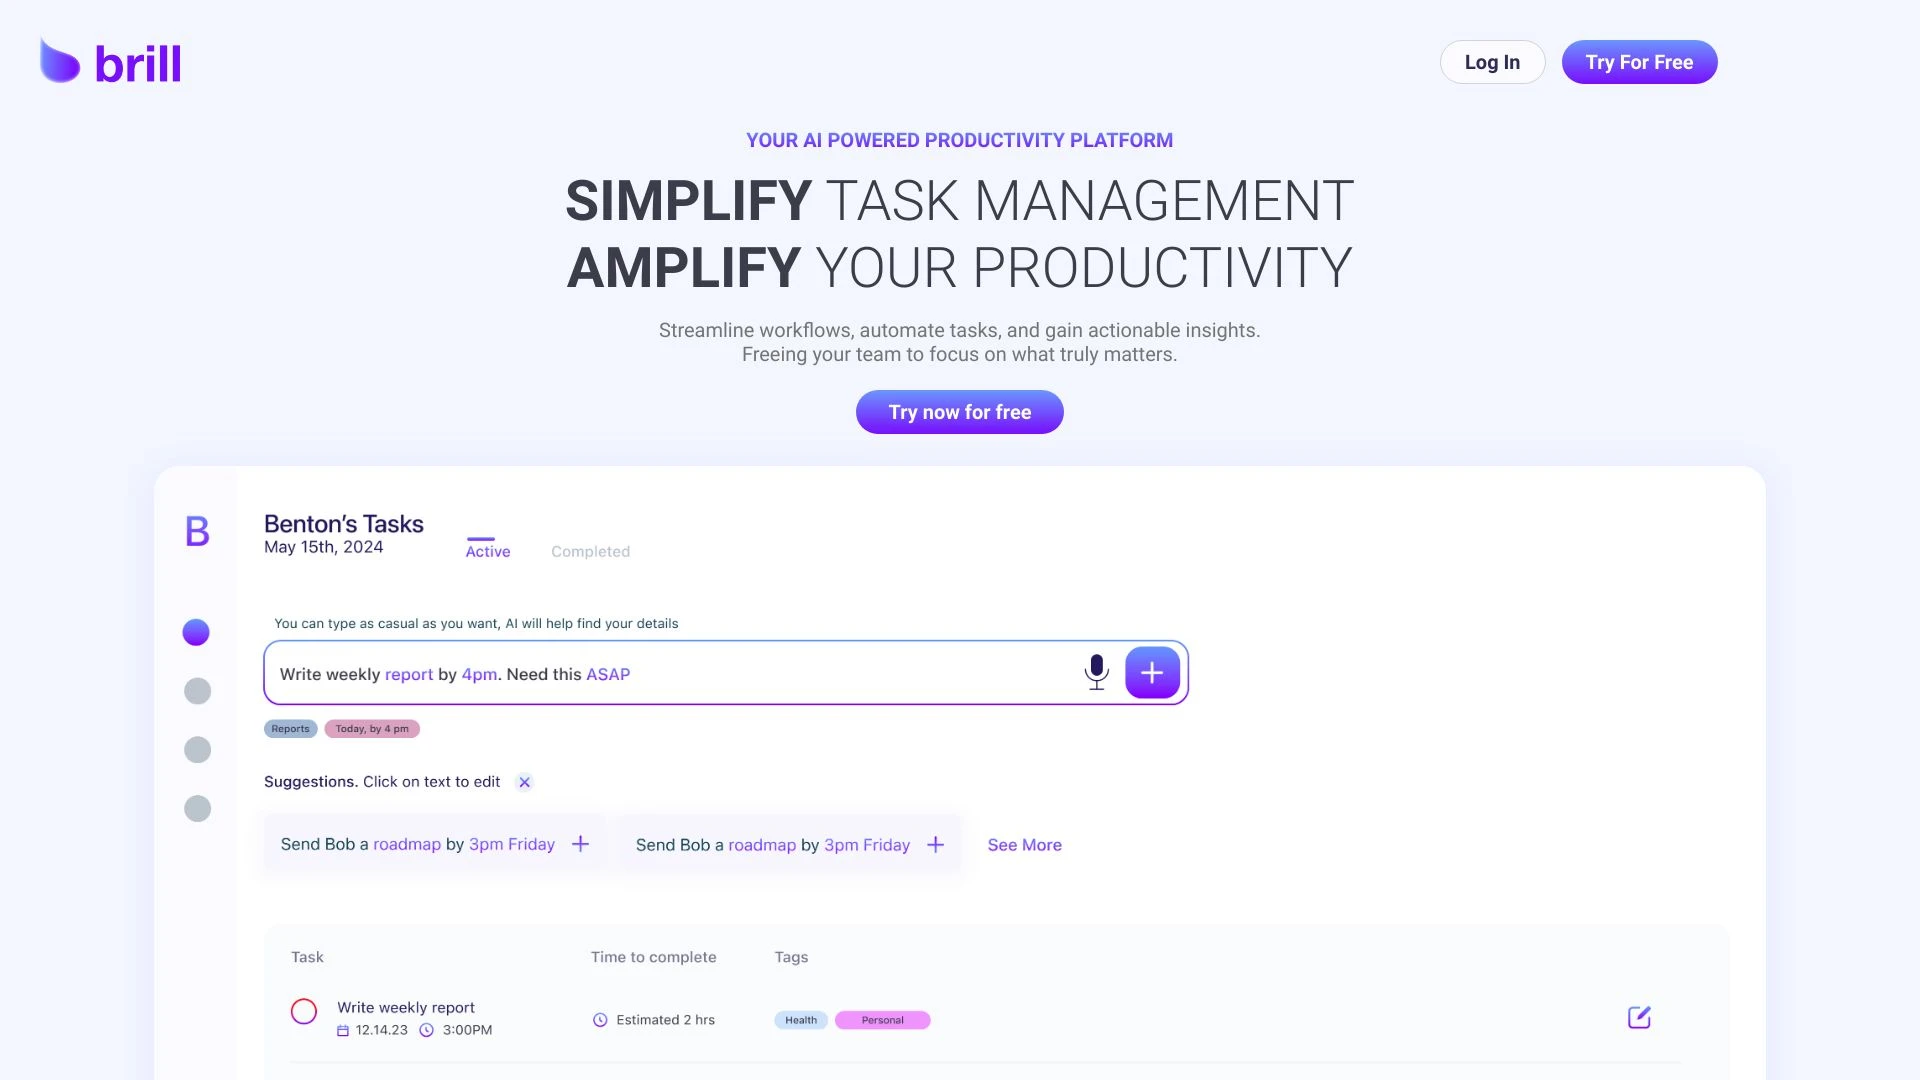Click the Try For Free button
The height and width of the screenshot is (1080, 1920).
tap(1639, 62)
